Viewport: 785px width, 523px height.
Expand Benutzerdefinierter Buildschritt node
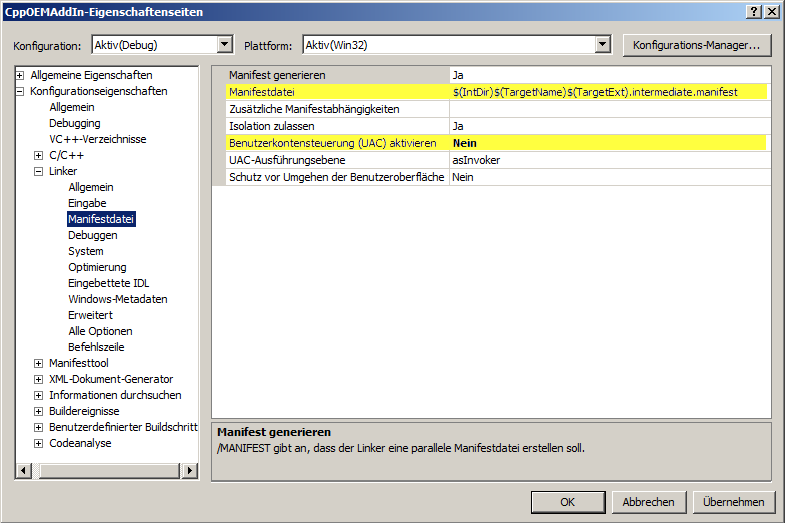point(39,427)
